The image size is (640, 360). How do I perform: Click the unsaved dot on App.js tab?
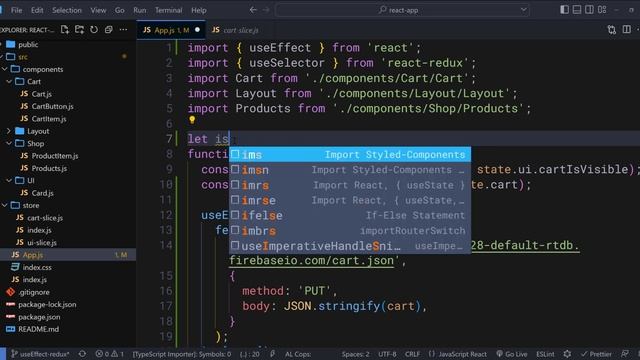[198, 30]
